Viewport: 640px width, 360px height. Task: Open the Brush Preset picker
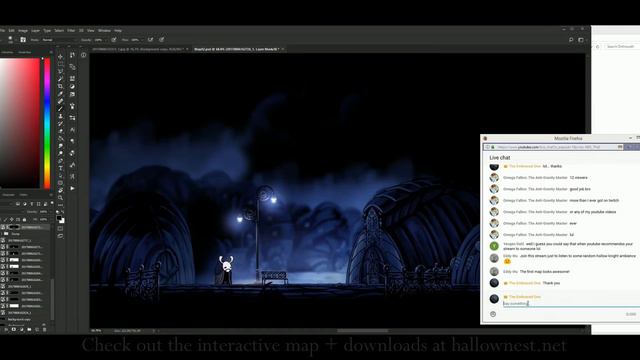click(x=11, y=40)
